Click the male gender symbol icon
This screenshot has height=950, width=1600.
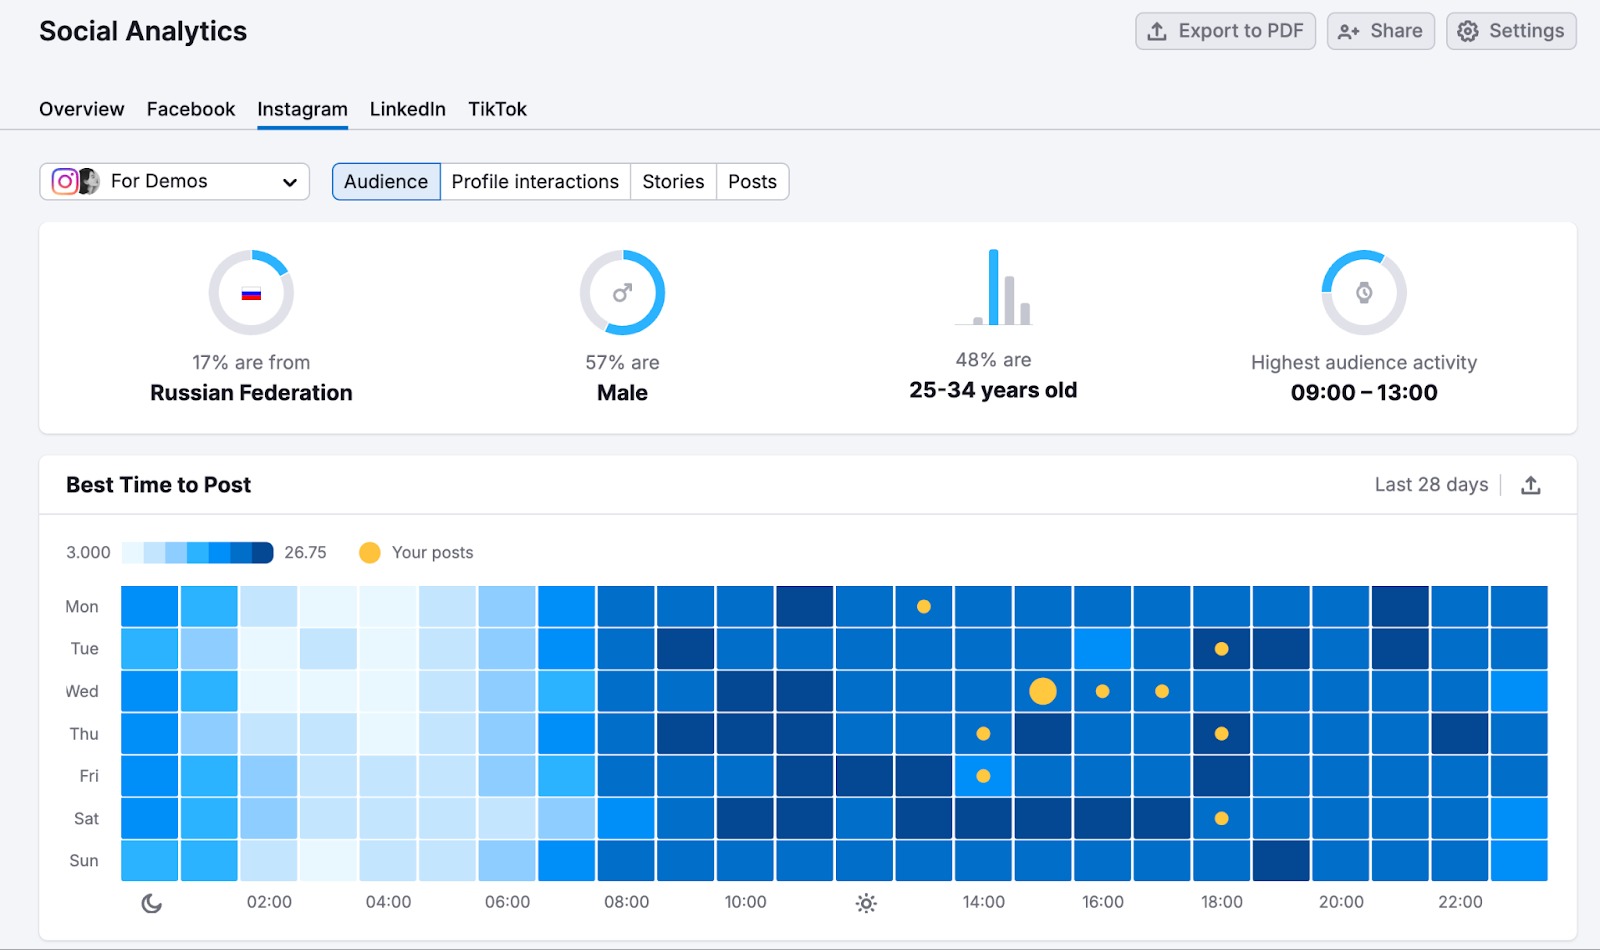[622, 293]
